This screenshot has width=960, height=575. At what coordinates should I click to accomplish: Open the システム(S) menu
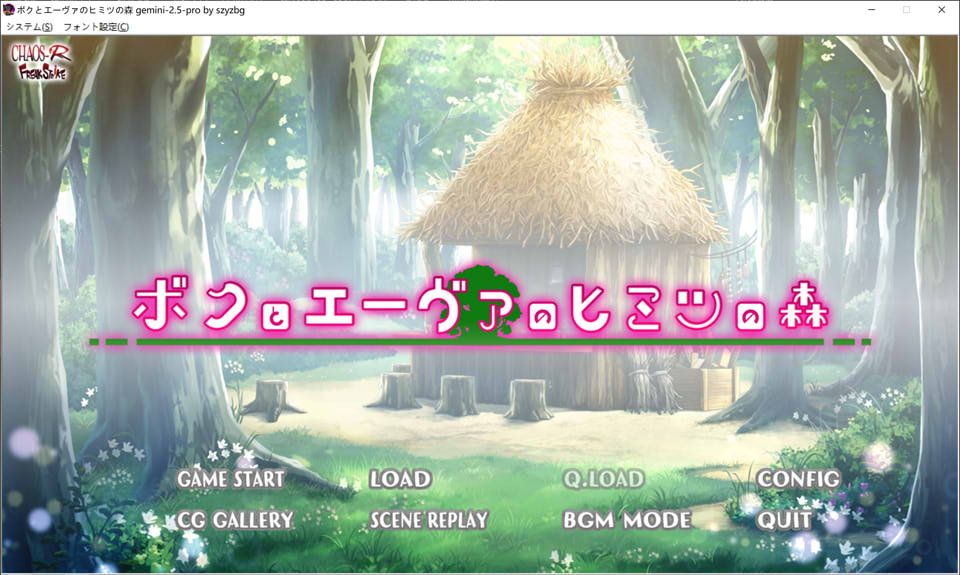29,27
